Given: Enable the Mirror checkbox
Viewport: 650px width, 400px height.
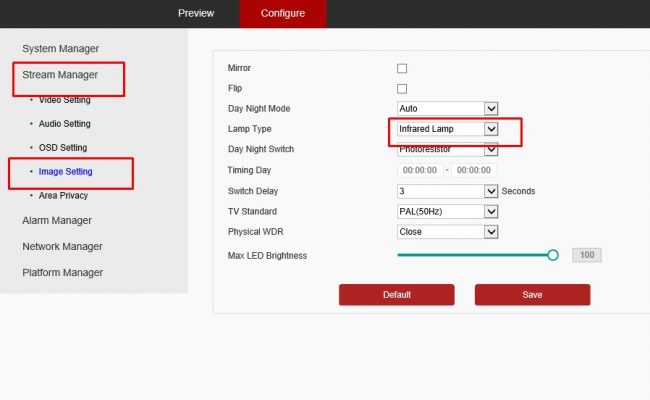Looking at the screenshot, I should tap(402, 68).
